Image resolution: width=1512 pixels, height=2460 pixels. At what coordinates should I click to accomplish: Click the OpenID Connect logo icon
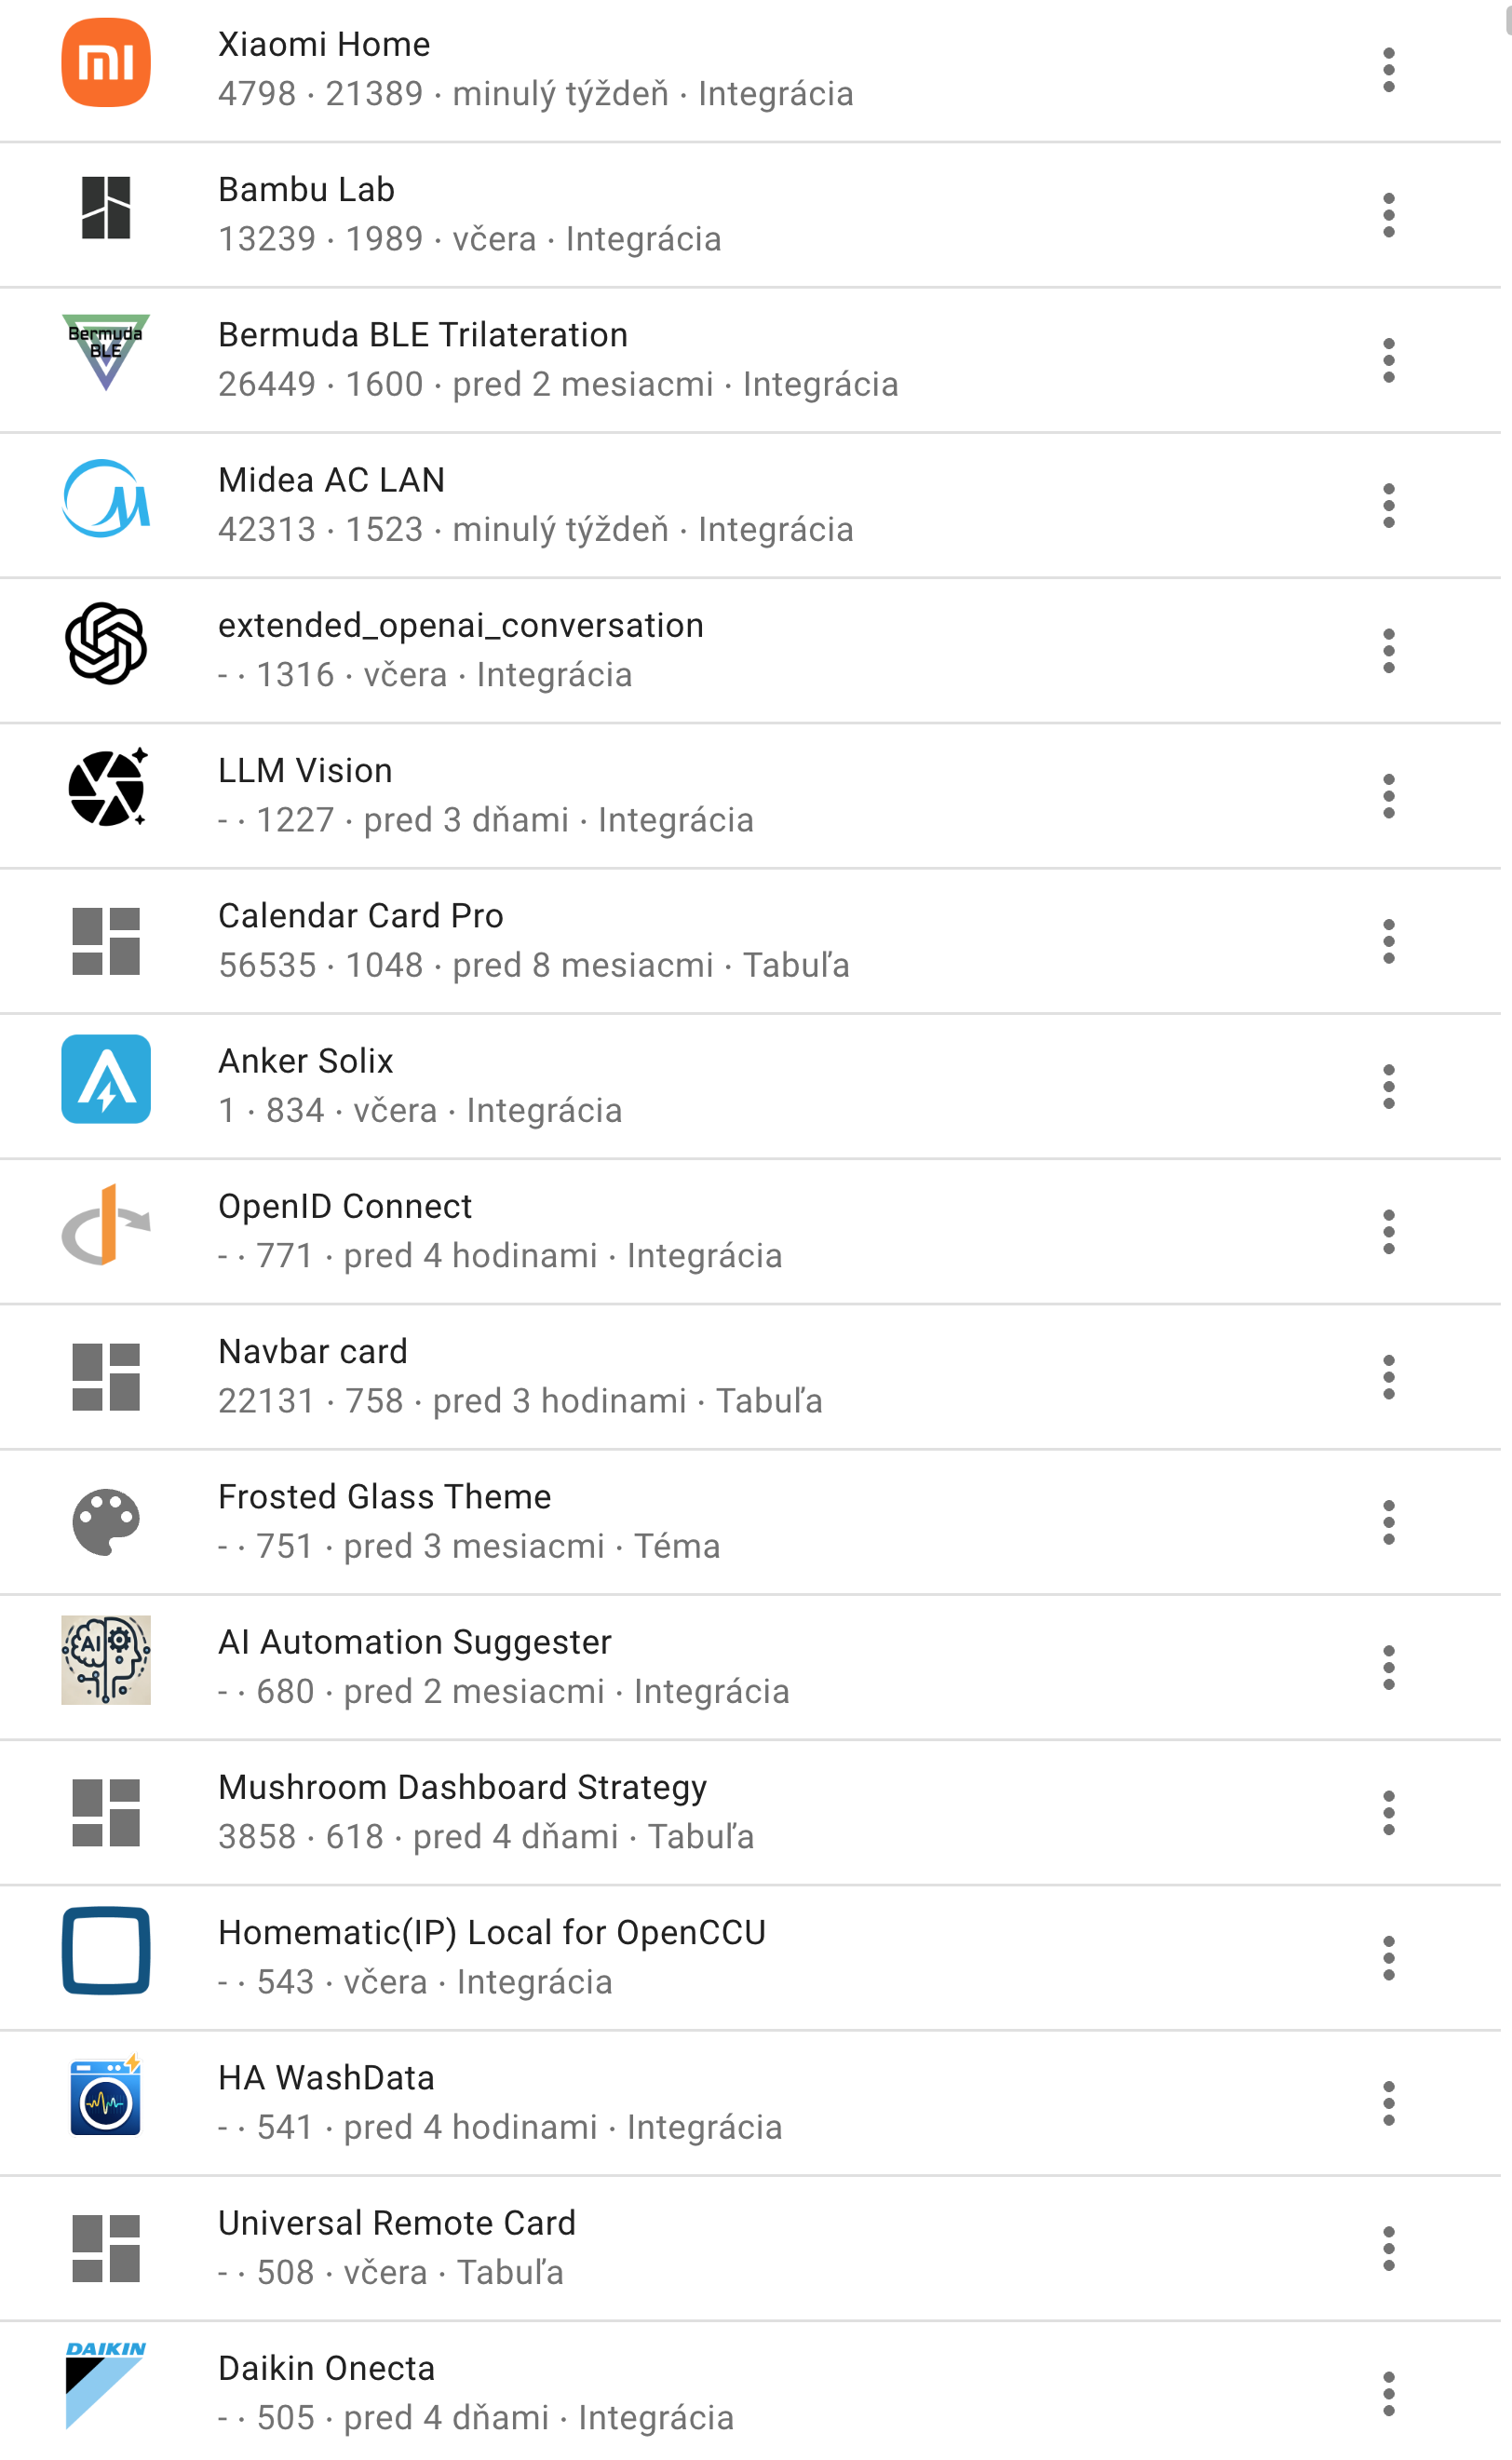pos(106,1224)
